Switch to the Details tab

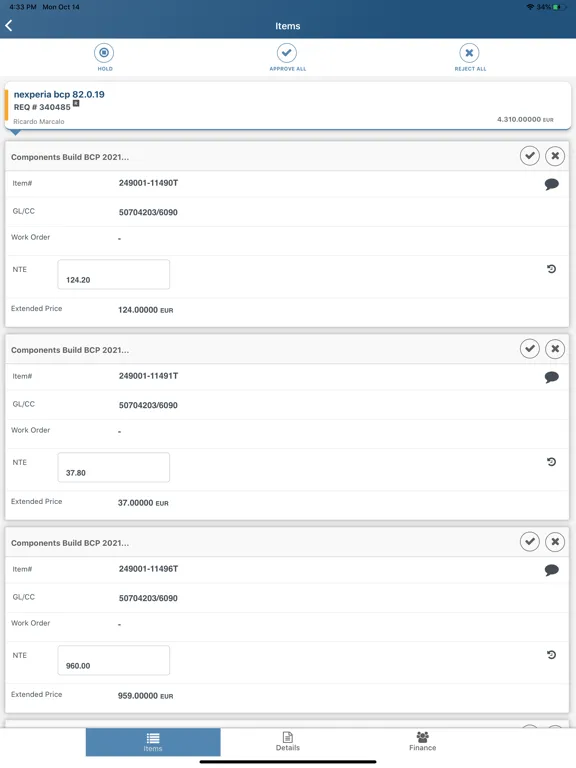coord(288,742)
